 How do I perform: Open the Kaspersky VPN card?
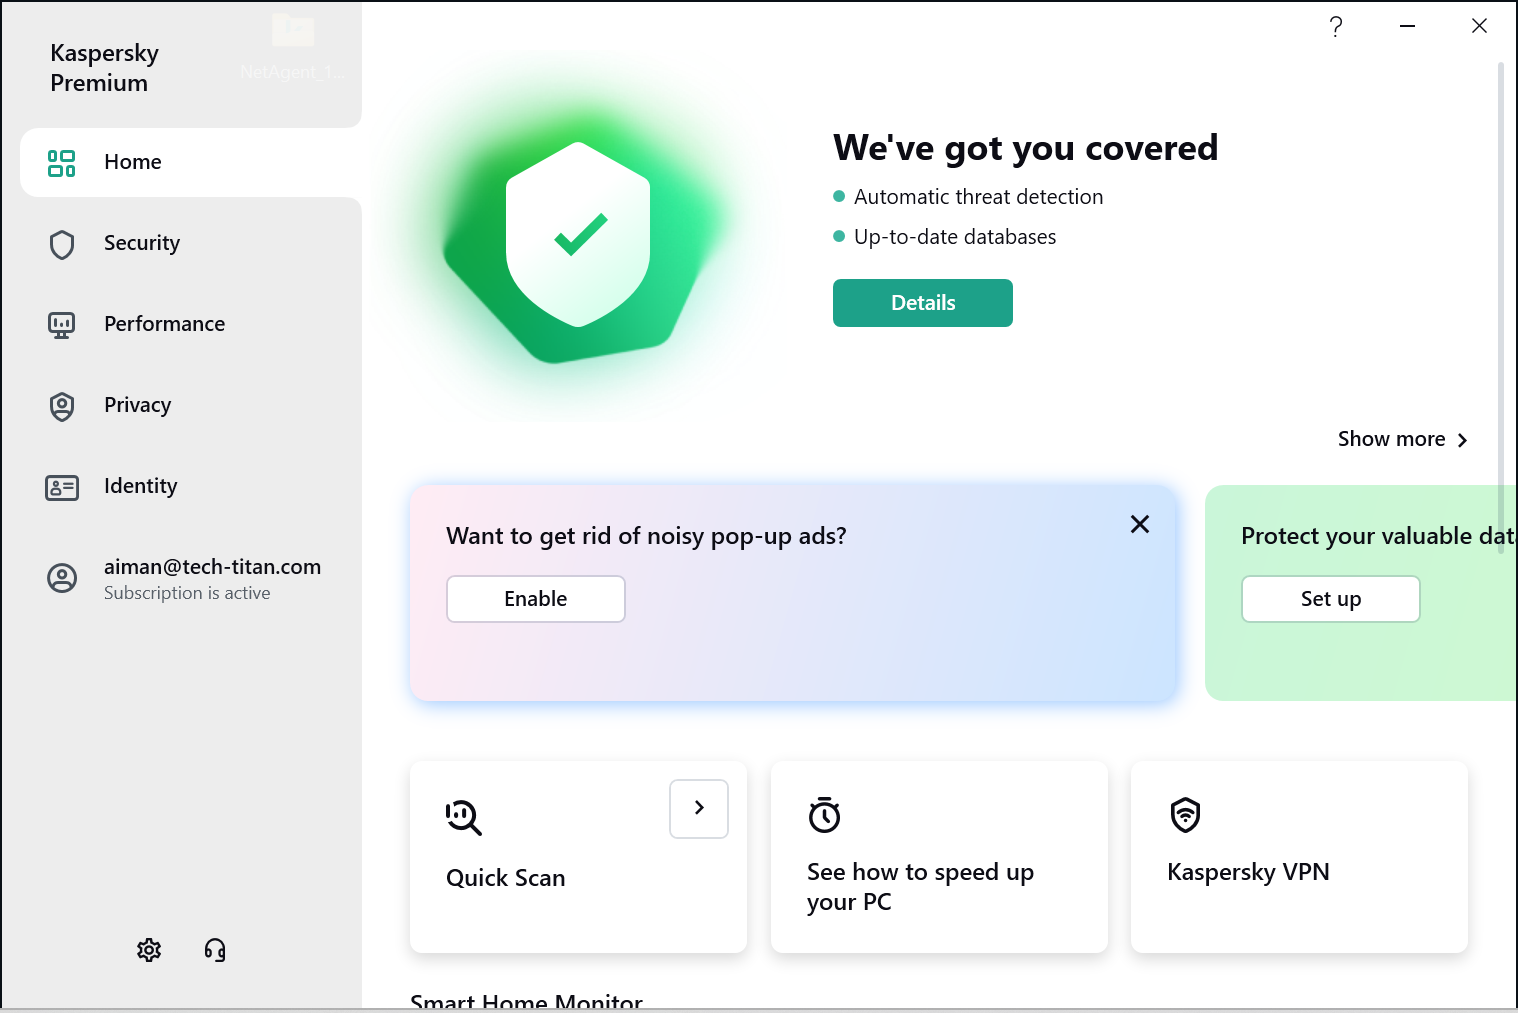1299,857
